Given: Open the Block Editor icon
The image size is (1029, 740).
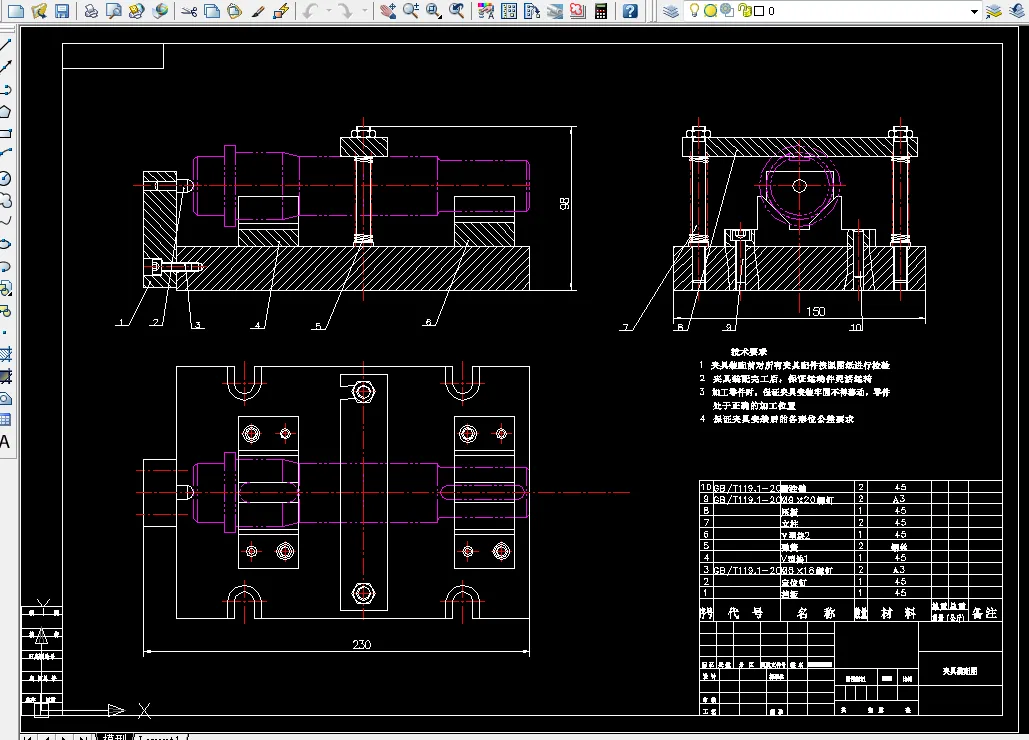Looking at the screenshot, I should [281, 10].
